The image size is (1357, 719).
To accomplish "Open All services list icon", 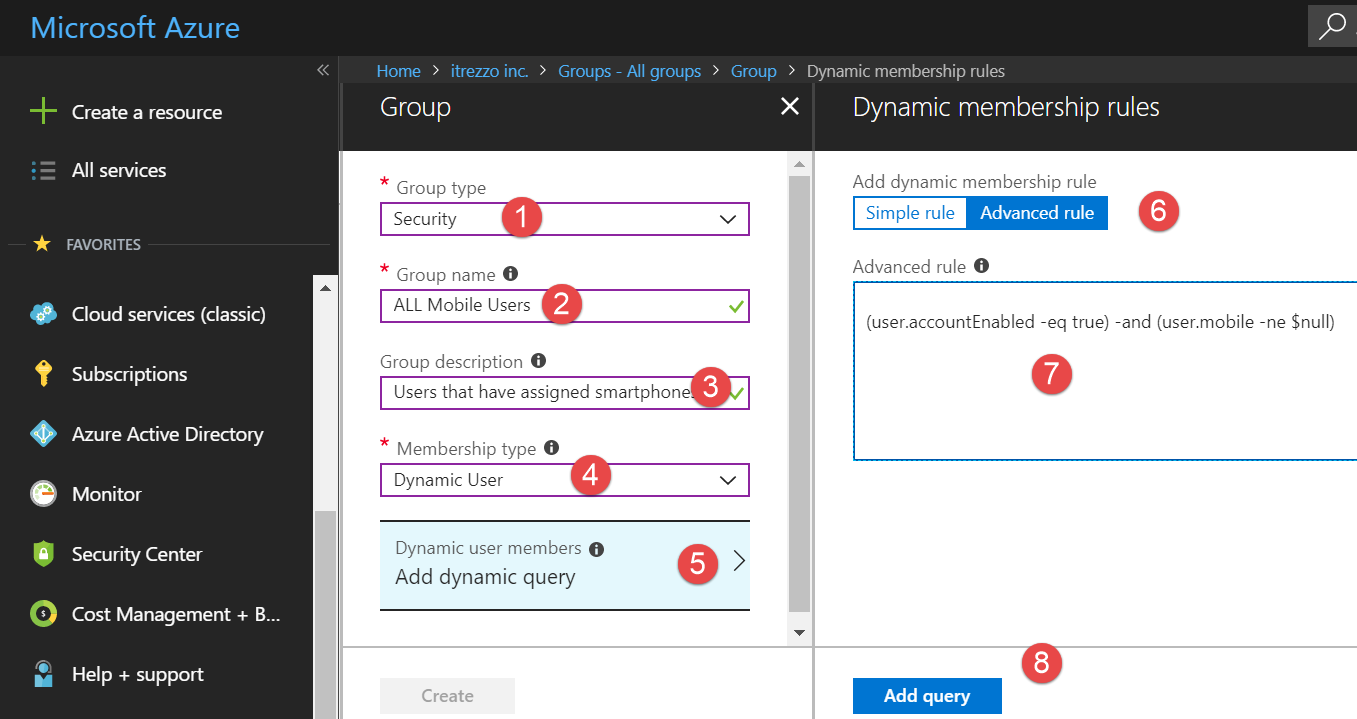I will click(43, 170).
